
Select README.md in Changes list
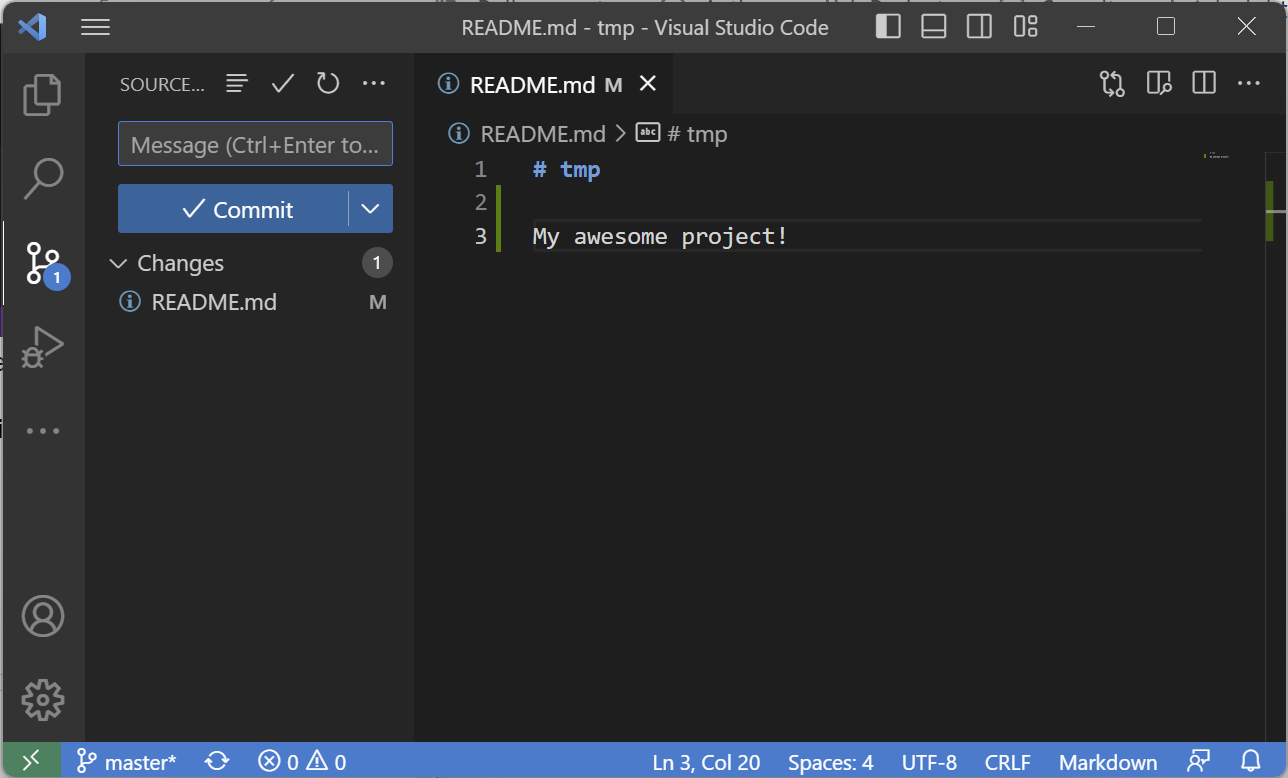point(214,302)
